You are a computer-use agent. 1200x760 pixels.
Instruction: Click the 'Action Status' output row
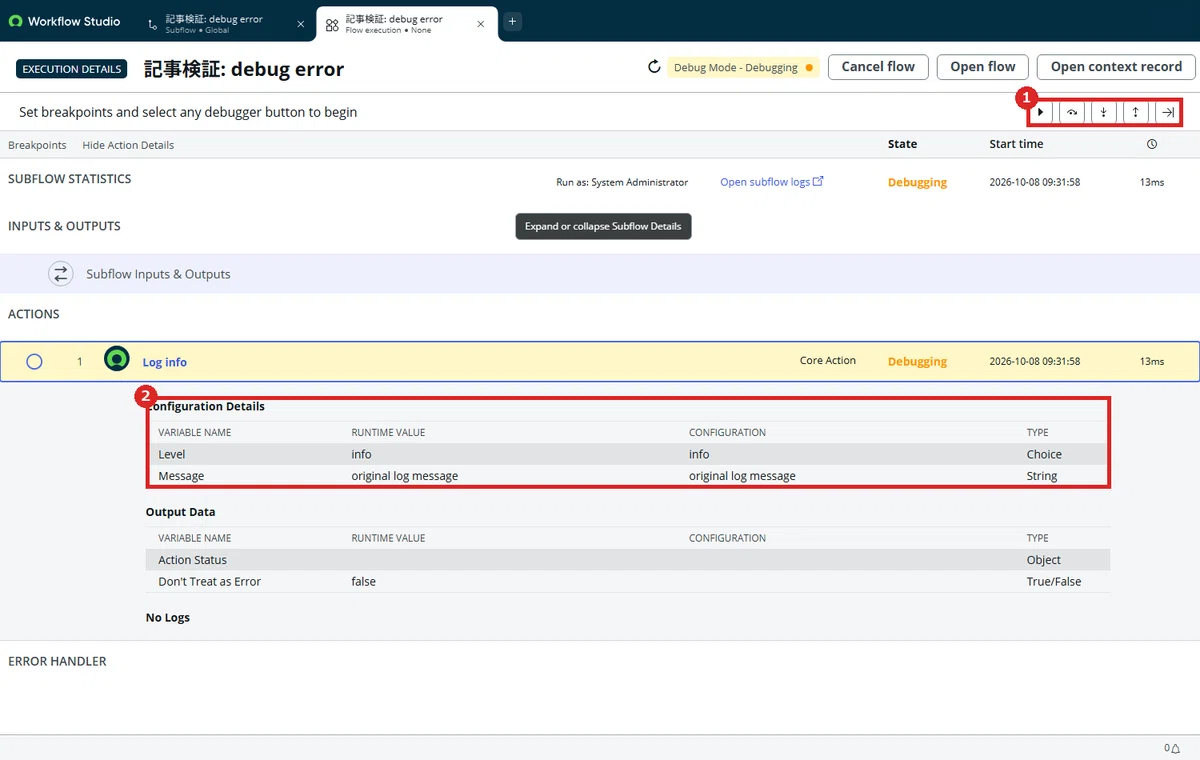tap(628, 560)
